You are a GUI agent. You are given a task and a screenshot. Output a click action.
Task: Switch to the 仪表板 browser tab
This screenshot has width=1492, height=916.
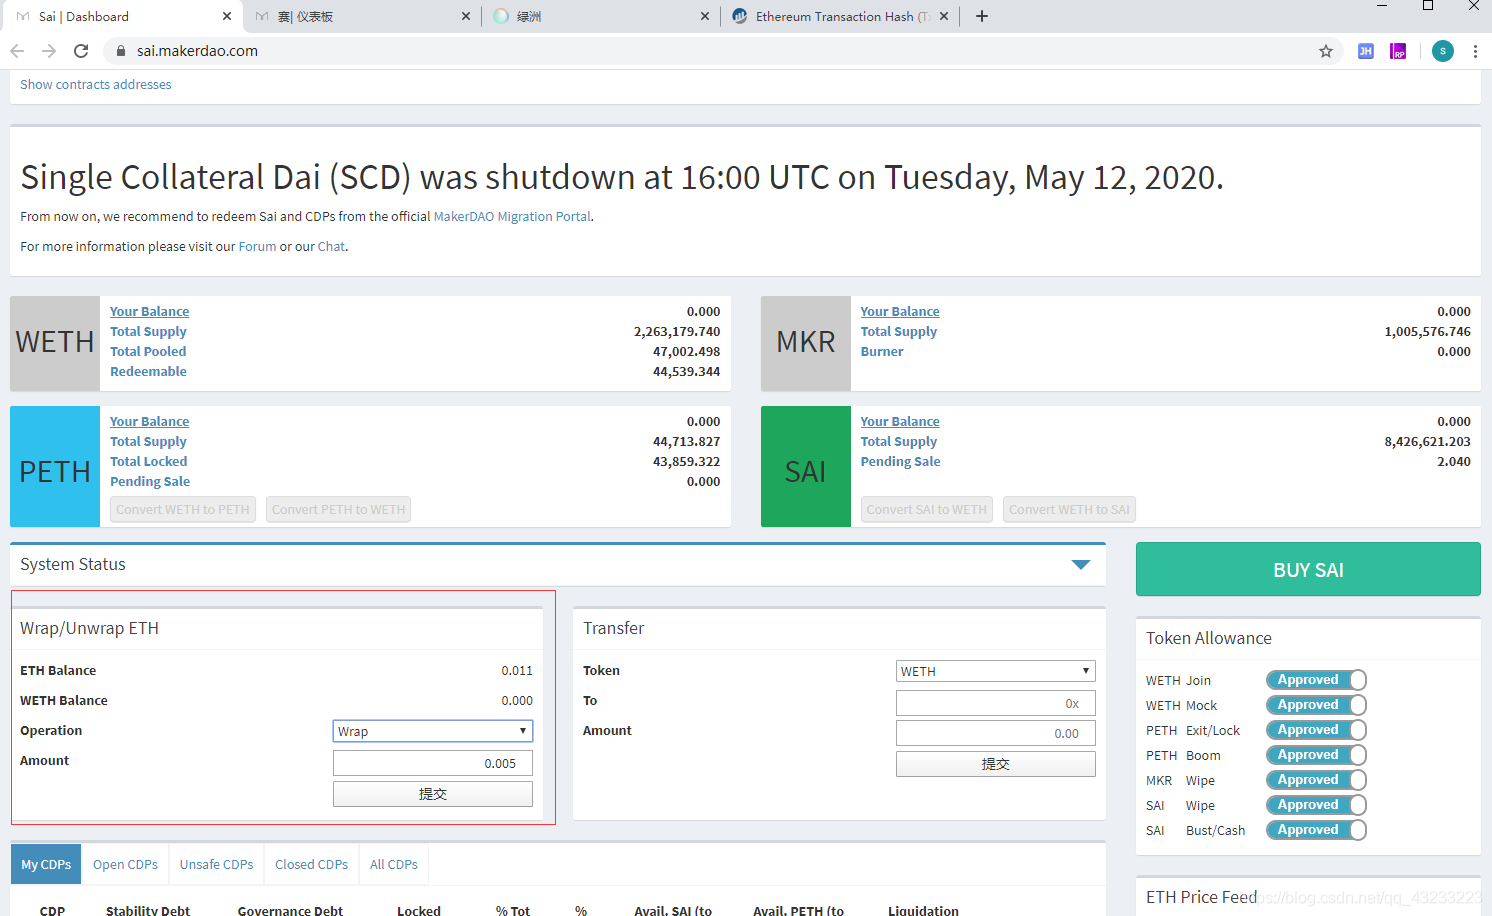tap(360, 16)
